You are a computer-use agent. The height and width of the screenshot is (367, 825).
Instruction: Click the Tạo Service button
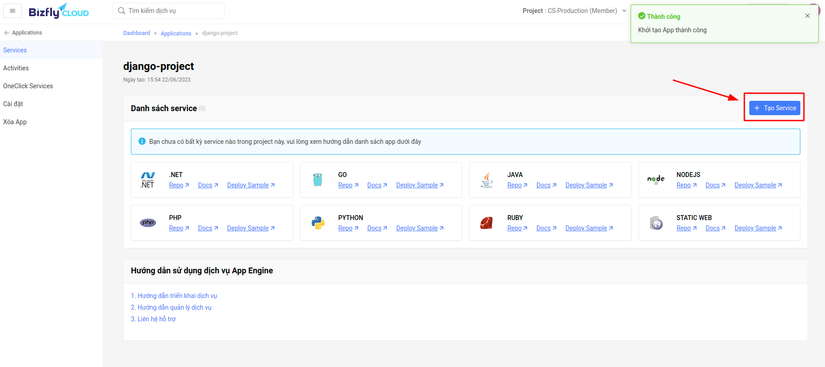click(774, 108)
